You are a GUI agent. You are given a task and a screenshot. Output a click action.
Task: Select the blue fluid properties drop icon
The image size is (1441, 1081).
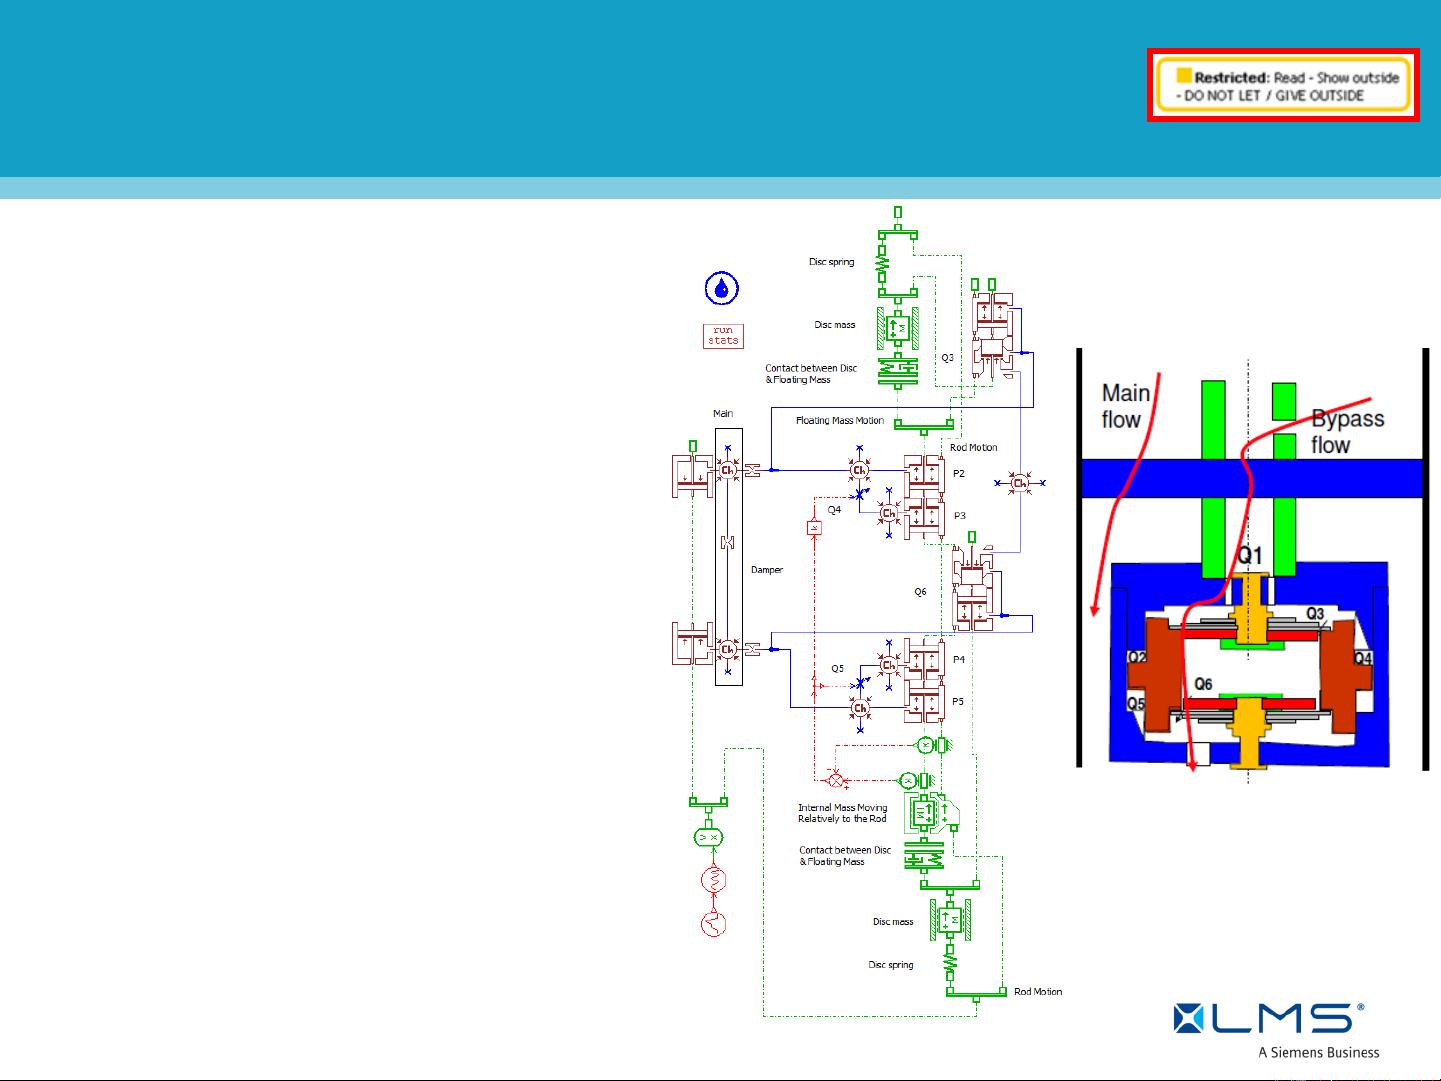(722, 287)
